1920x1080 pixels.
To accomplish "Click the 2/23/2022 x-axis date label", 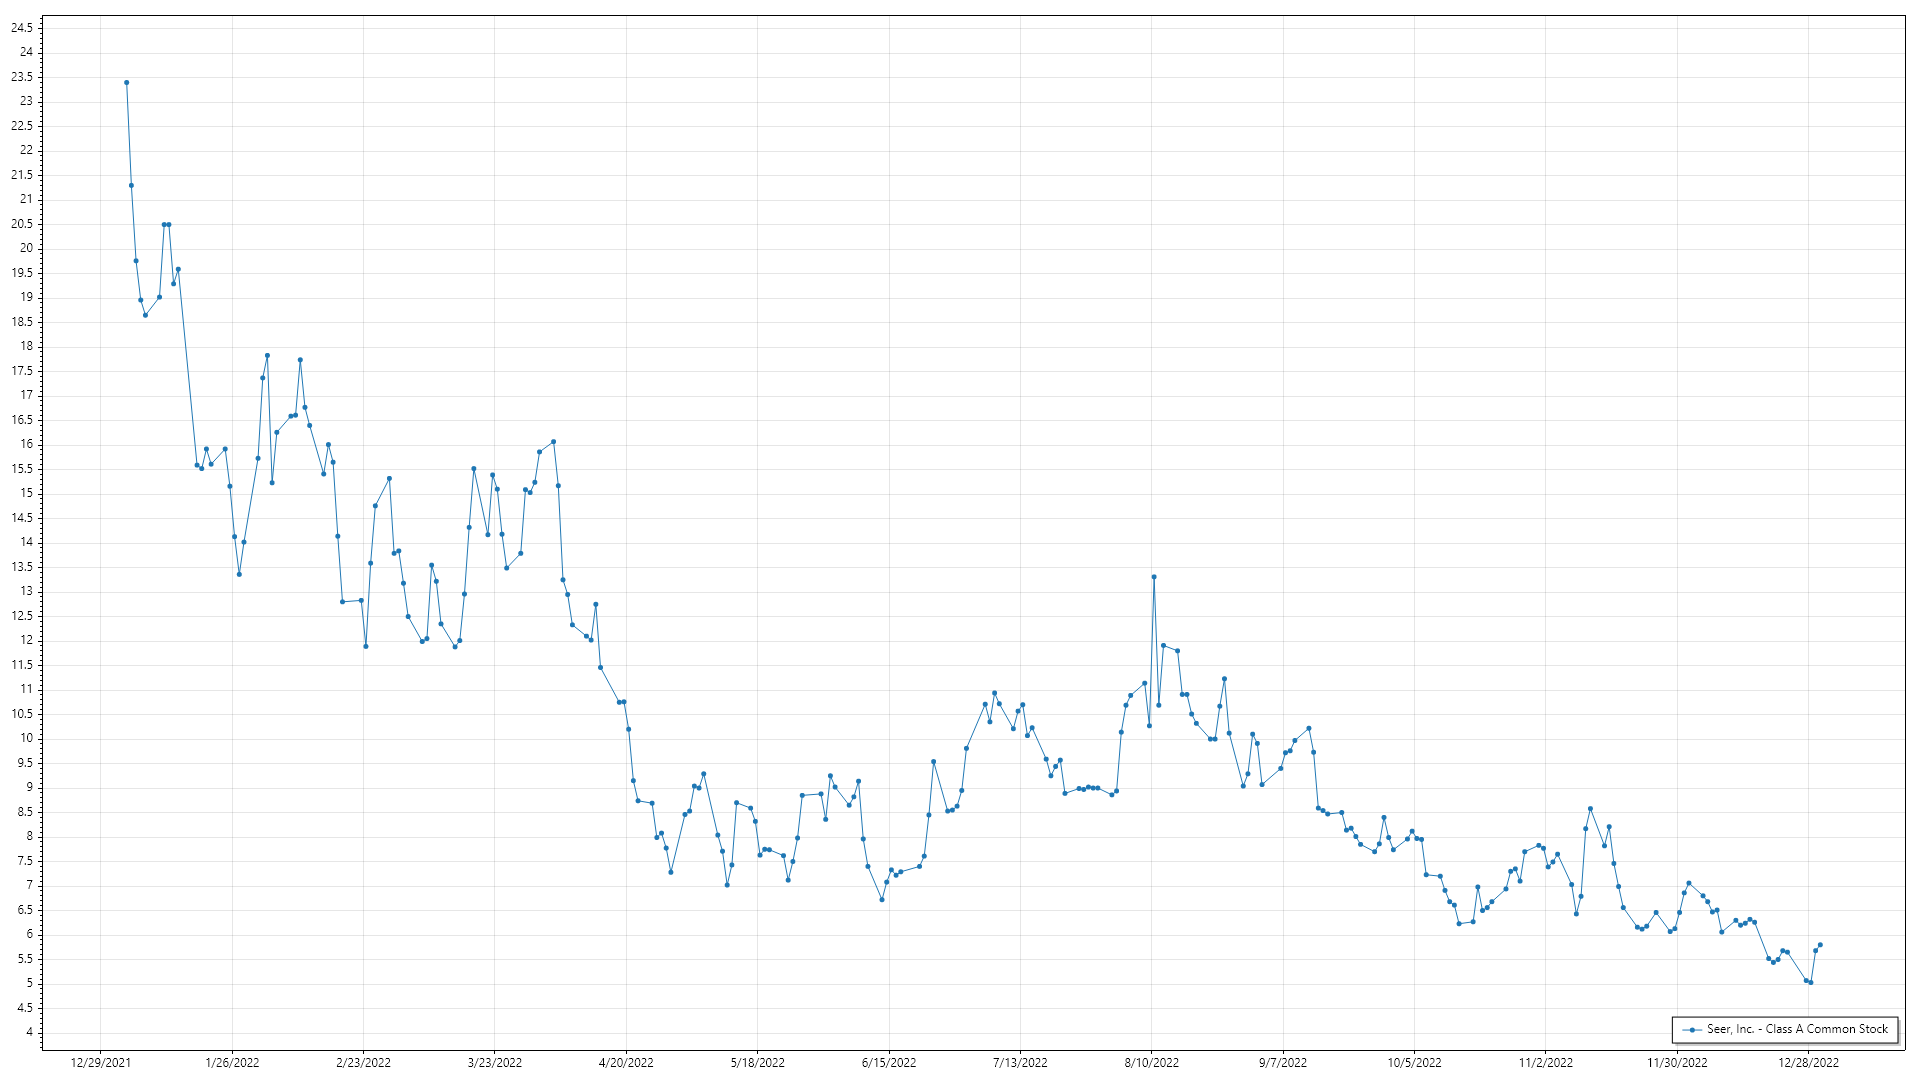I will click(x=363, y=1063).
